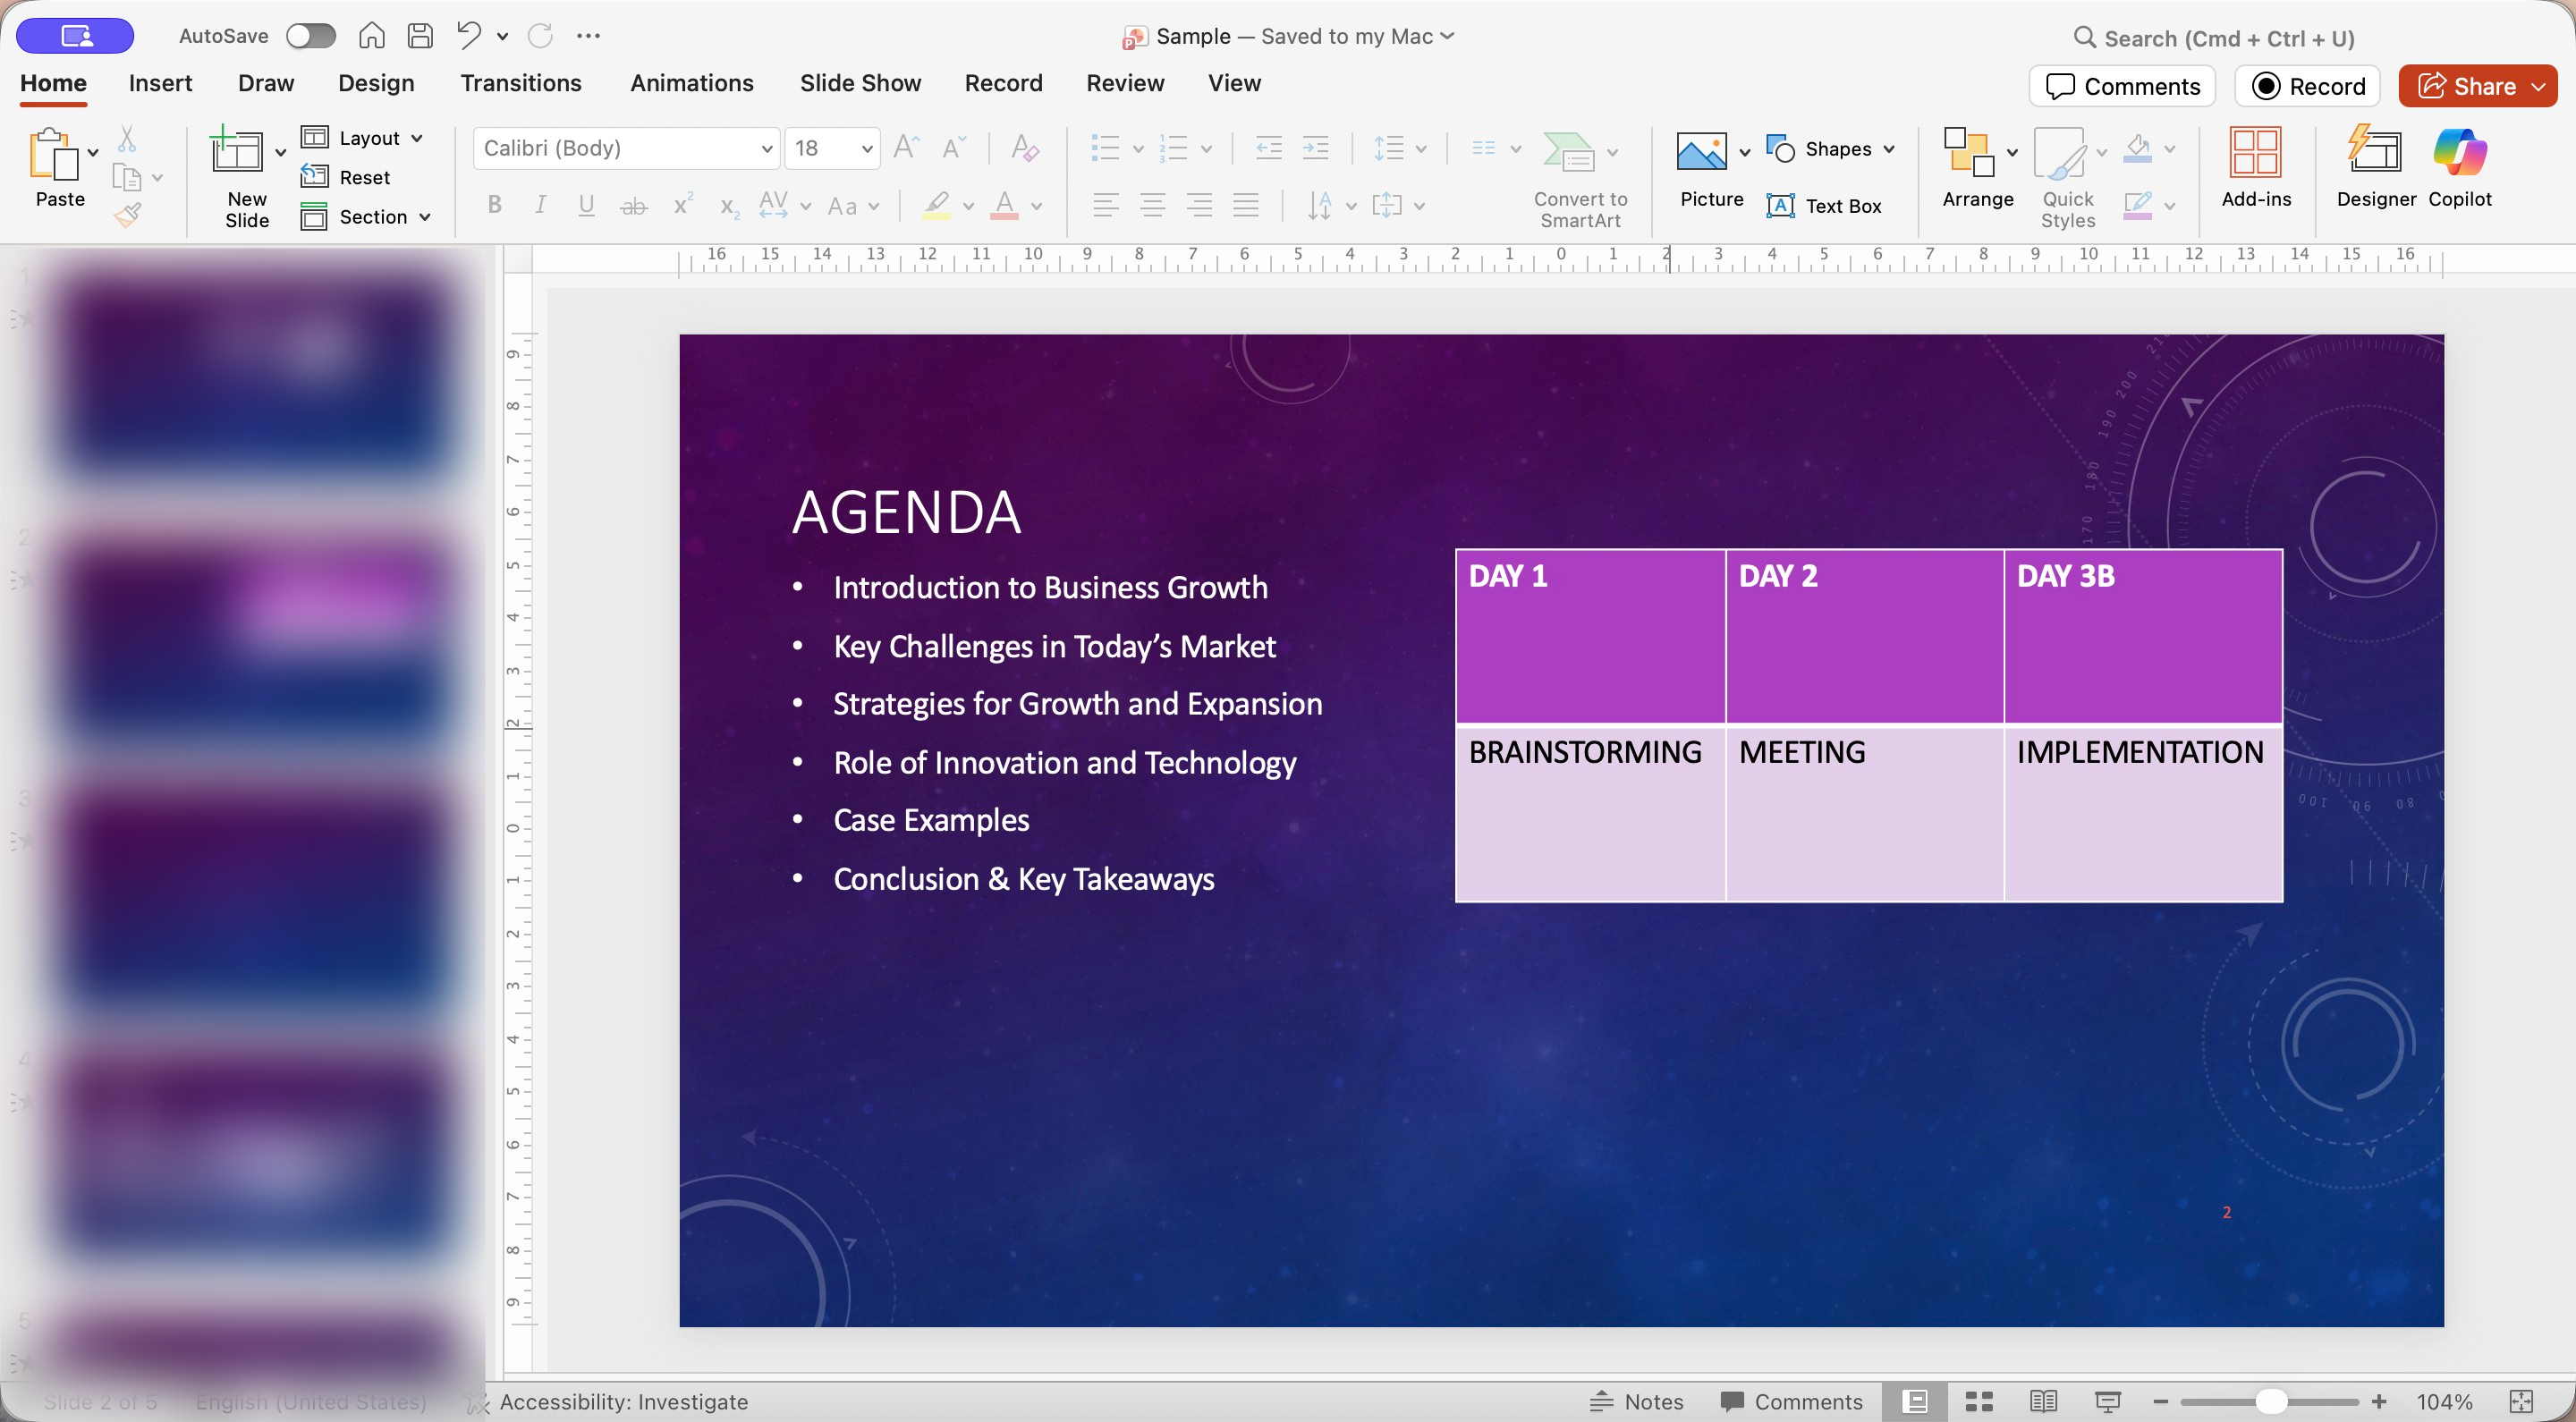The width and height of the screenshot is (2576, 1422).
Task: Click the zoom slider handle
Action: coord(2270,1401)
